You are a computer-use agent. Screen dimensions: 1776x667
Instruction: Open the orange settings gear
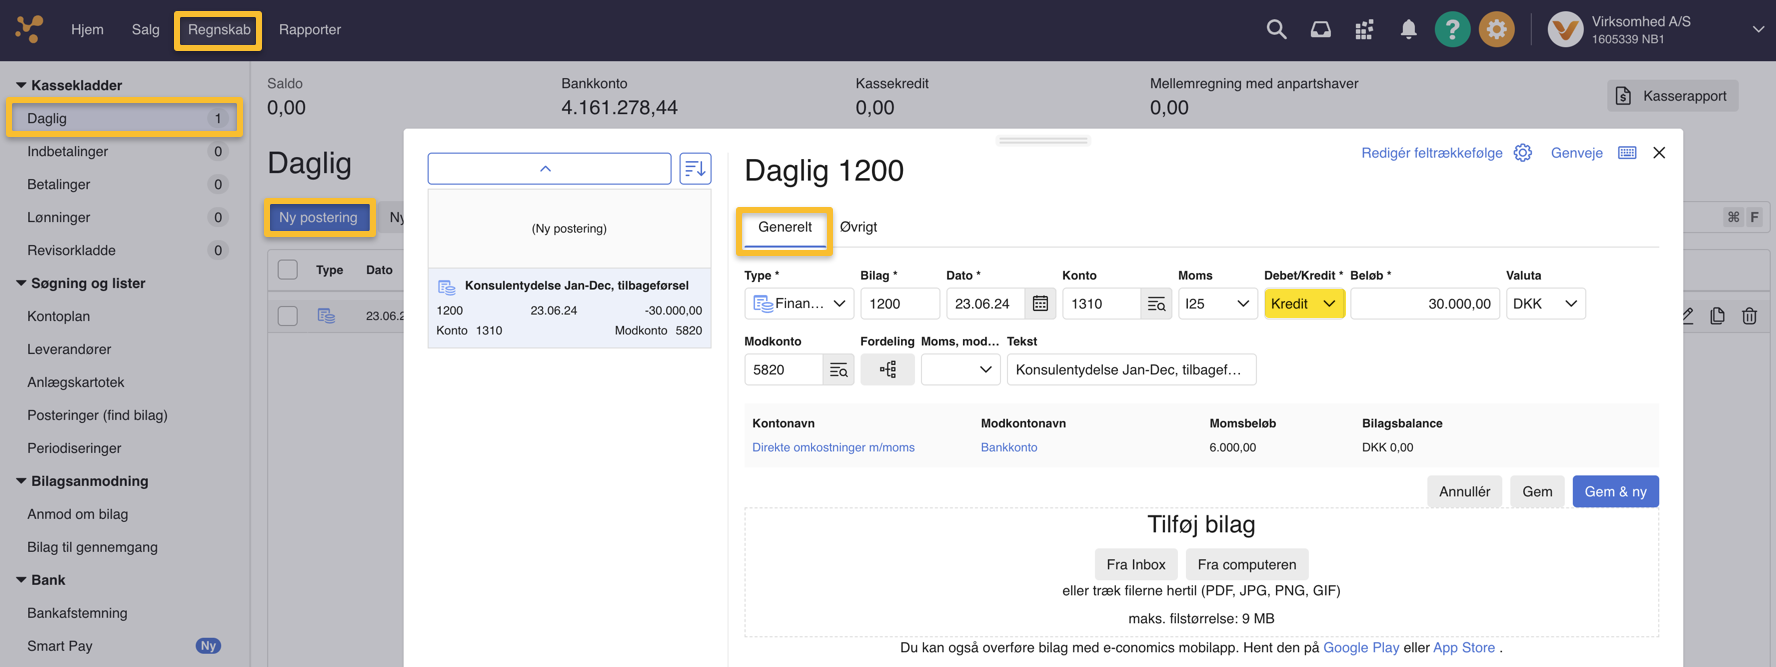point(1496,29)
